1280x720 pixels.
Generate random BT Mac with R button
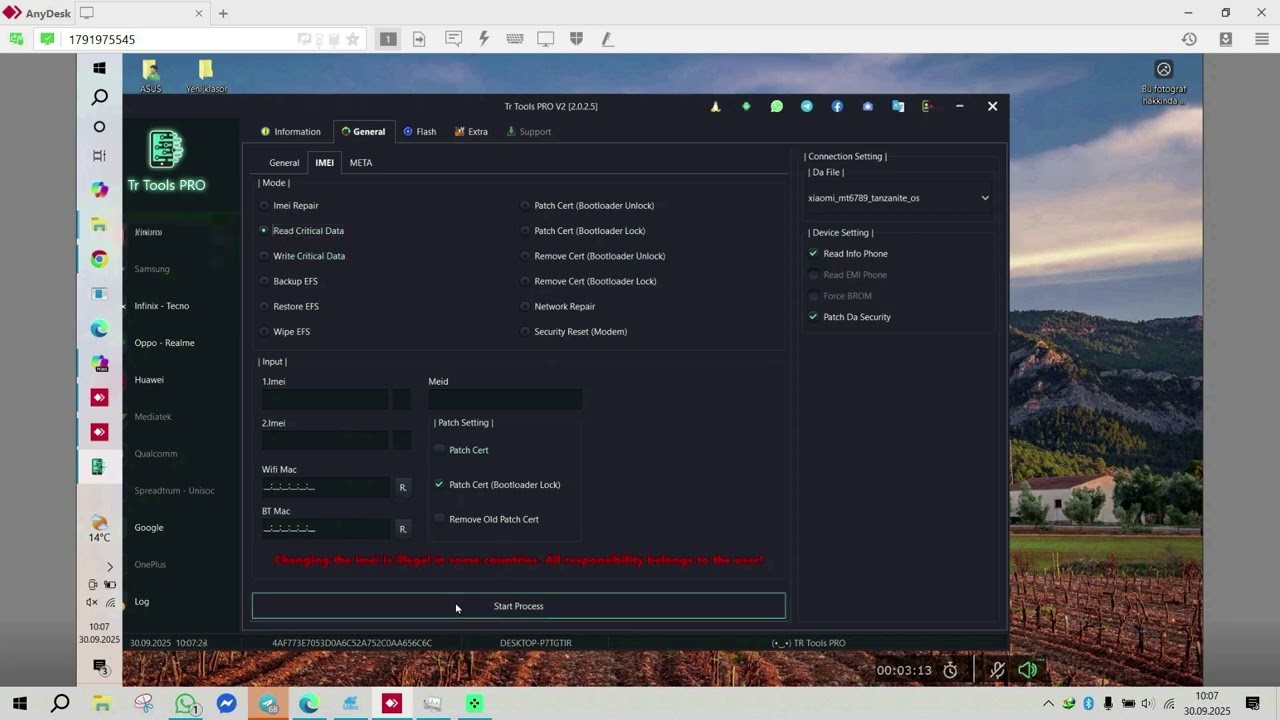pos(403,529)
